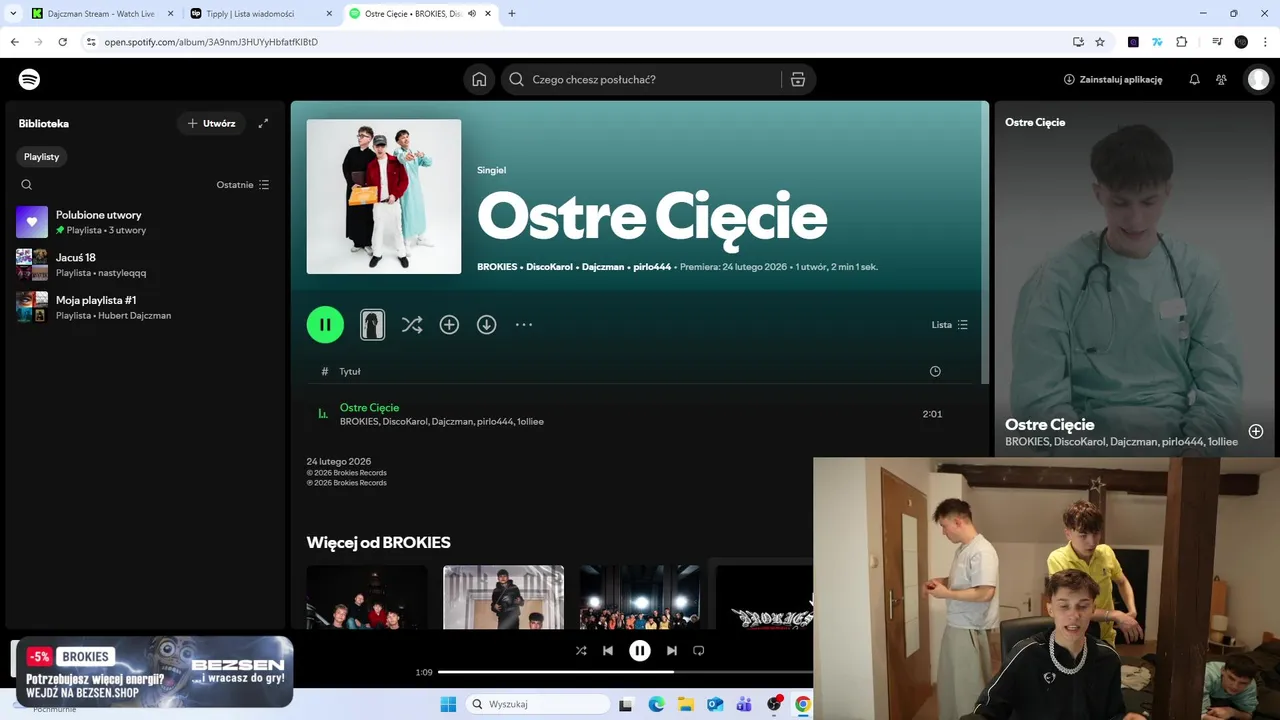This screenshot has height=720, width=1280.
Task: Open the Browse icon in search bar
Action: pos(798,80)
